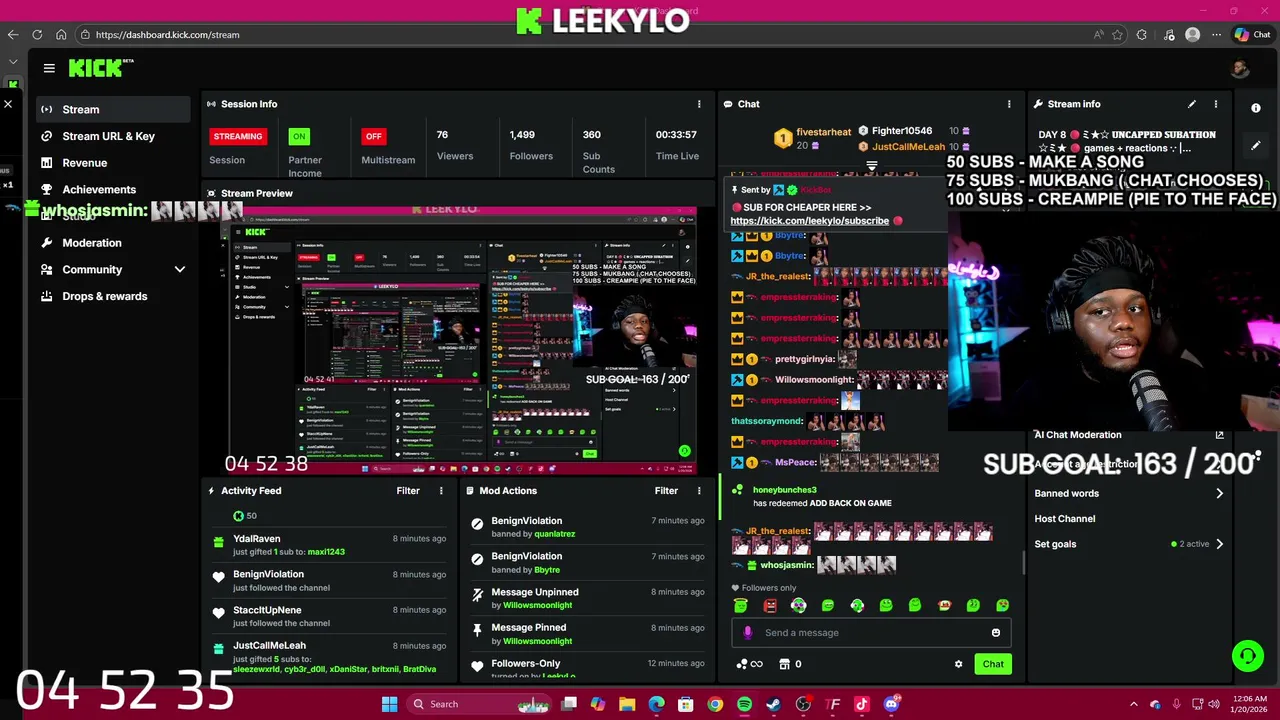This screenshot has width=1280, height=720.
Task: Click the browser back arrow
Action: tap(13, 35)
